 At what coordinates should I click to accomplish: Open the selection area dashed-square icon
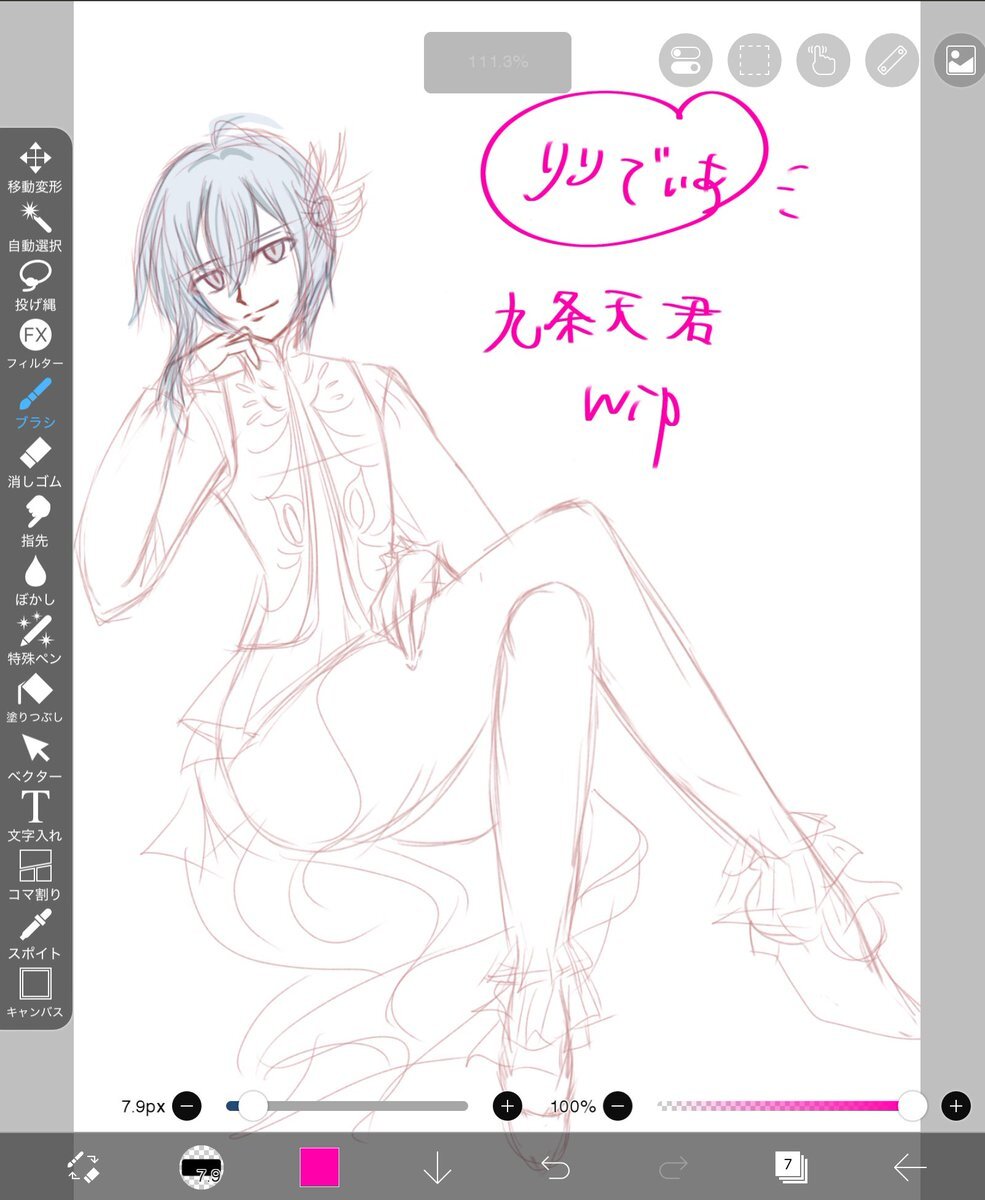(754, 60)
